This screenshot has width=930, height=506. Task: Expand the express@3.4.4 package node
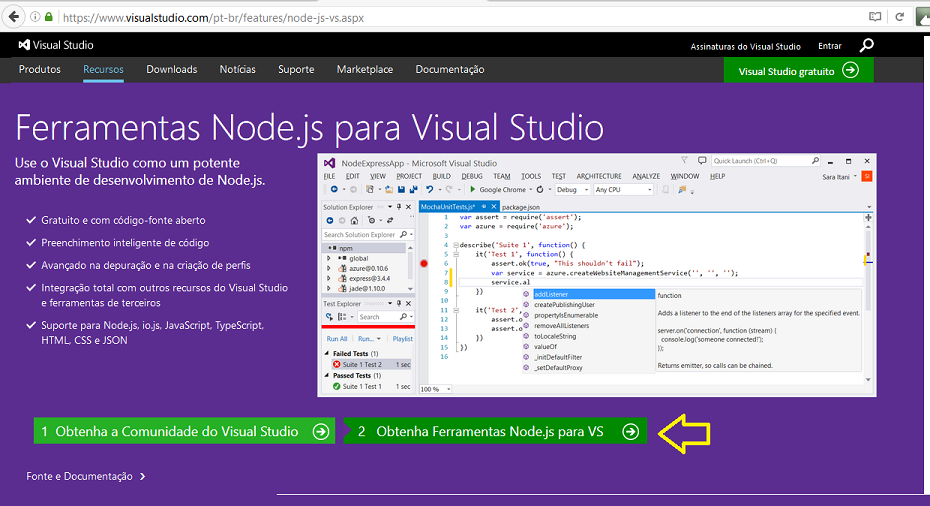click(x=329, y=278)
